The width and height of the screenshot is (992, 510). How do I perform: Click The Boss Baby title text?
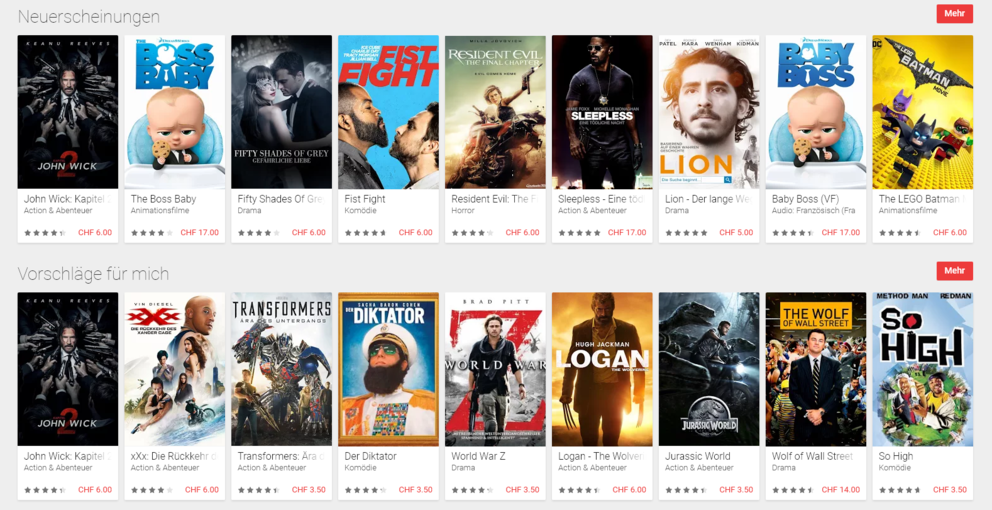[x=163, y=199]
